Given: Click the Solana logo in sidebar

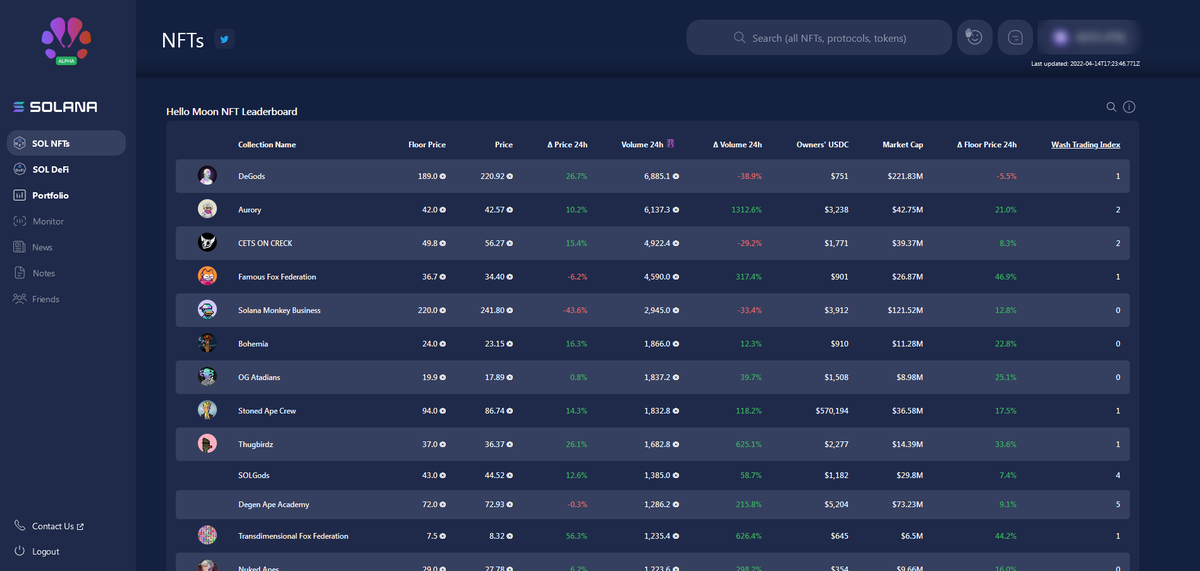Looking at the screenshot, I should [x=55, y=106].
